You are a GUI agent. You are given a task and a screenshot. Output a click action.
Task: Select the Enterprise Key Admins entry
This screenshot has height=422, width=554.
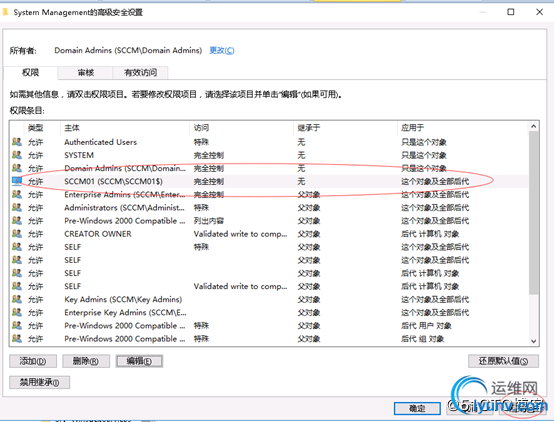tap(270, 312)
